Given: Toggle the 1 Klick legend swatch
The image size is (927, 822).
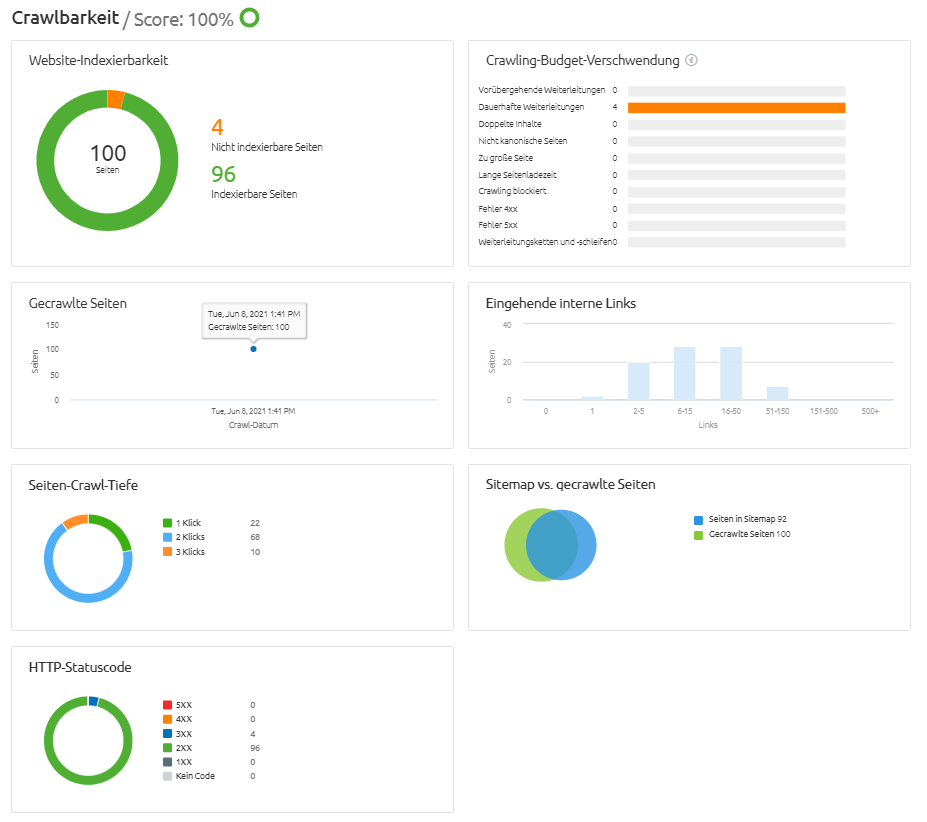Looking at the screenshot, I should pos(167,523).
